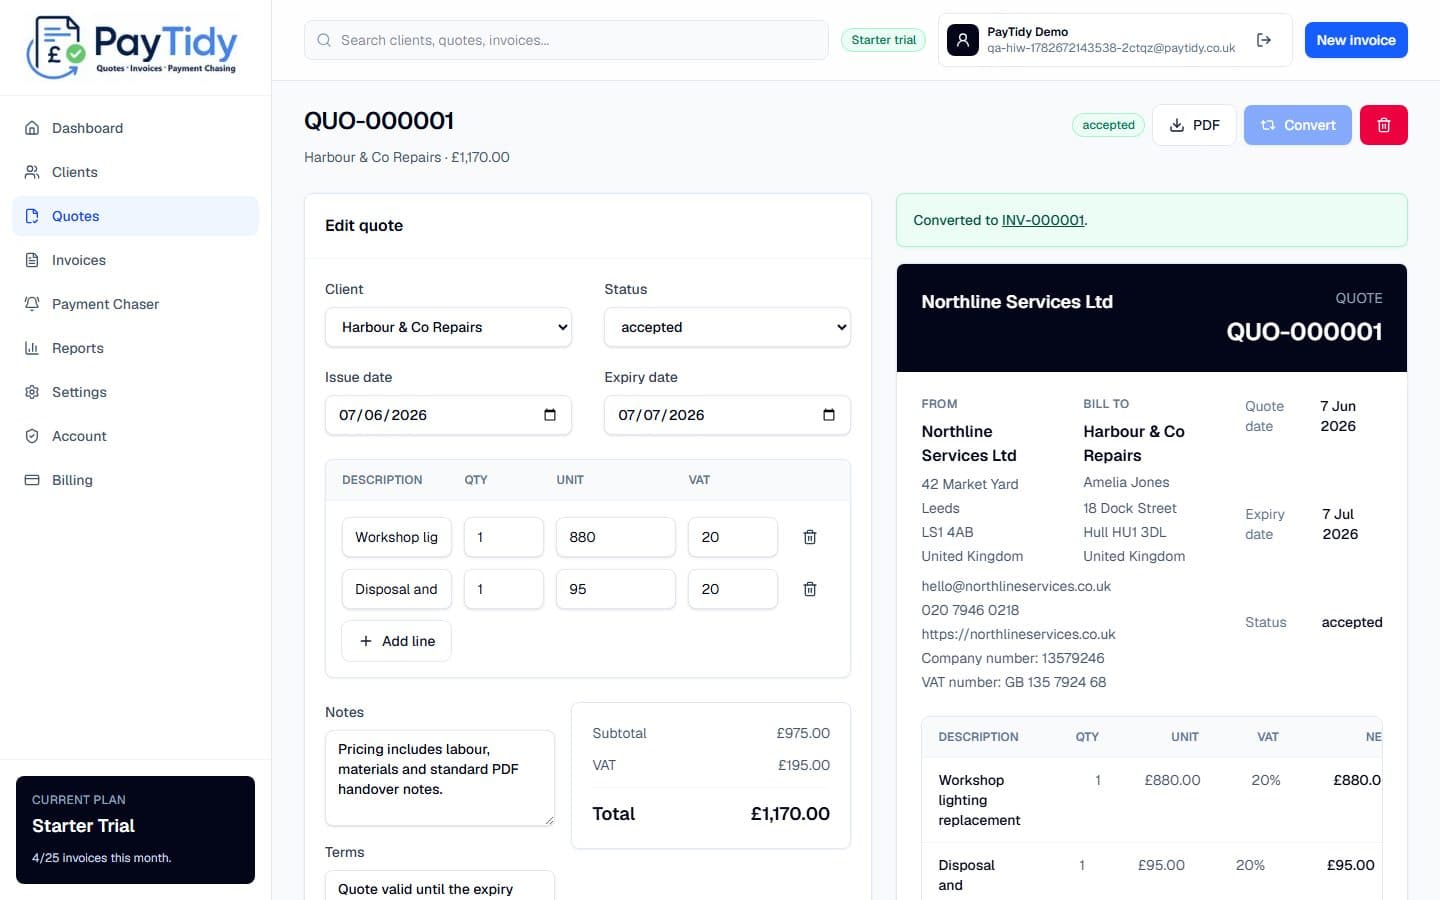This screenshot has width=1440, height=900.
Task: Click Amelia Jones in Bill To
Action: click(x=1126, y=482)
